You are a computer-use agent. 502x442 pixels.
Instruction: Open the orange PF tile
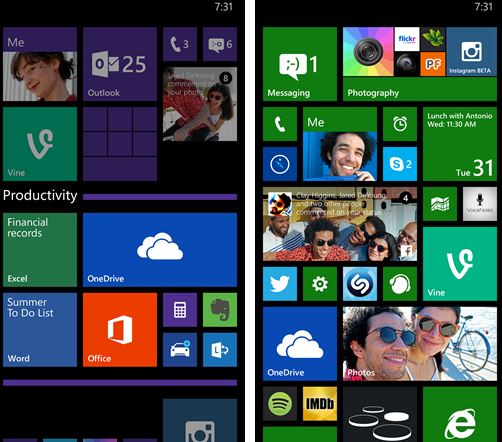click(x=433, y=64)
